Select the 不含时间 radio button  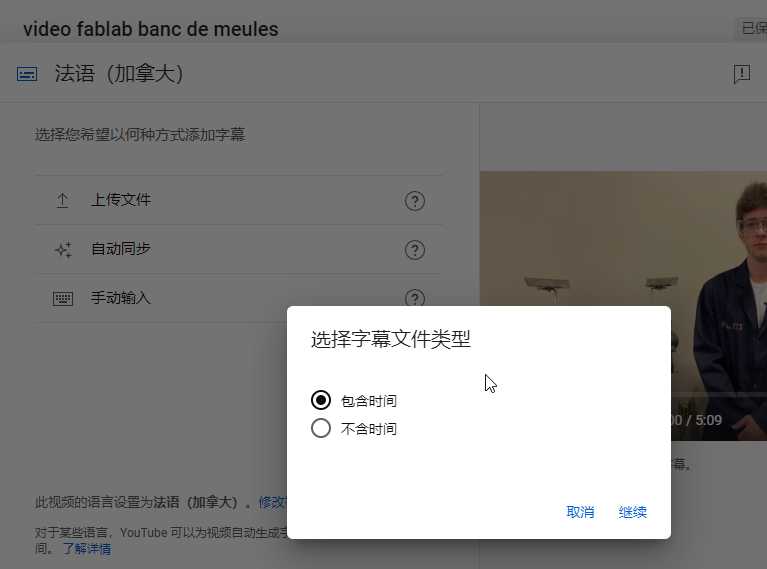click(x=321, y=428)
